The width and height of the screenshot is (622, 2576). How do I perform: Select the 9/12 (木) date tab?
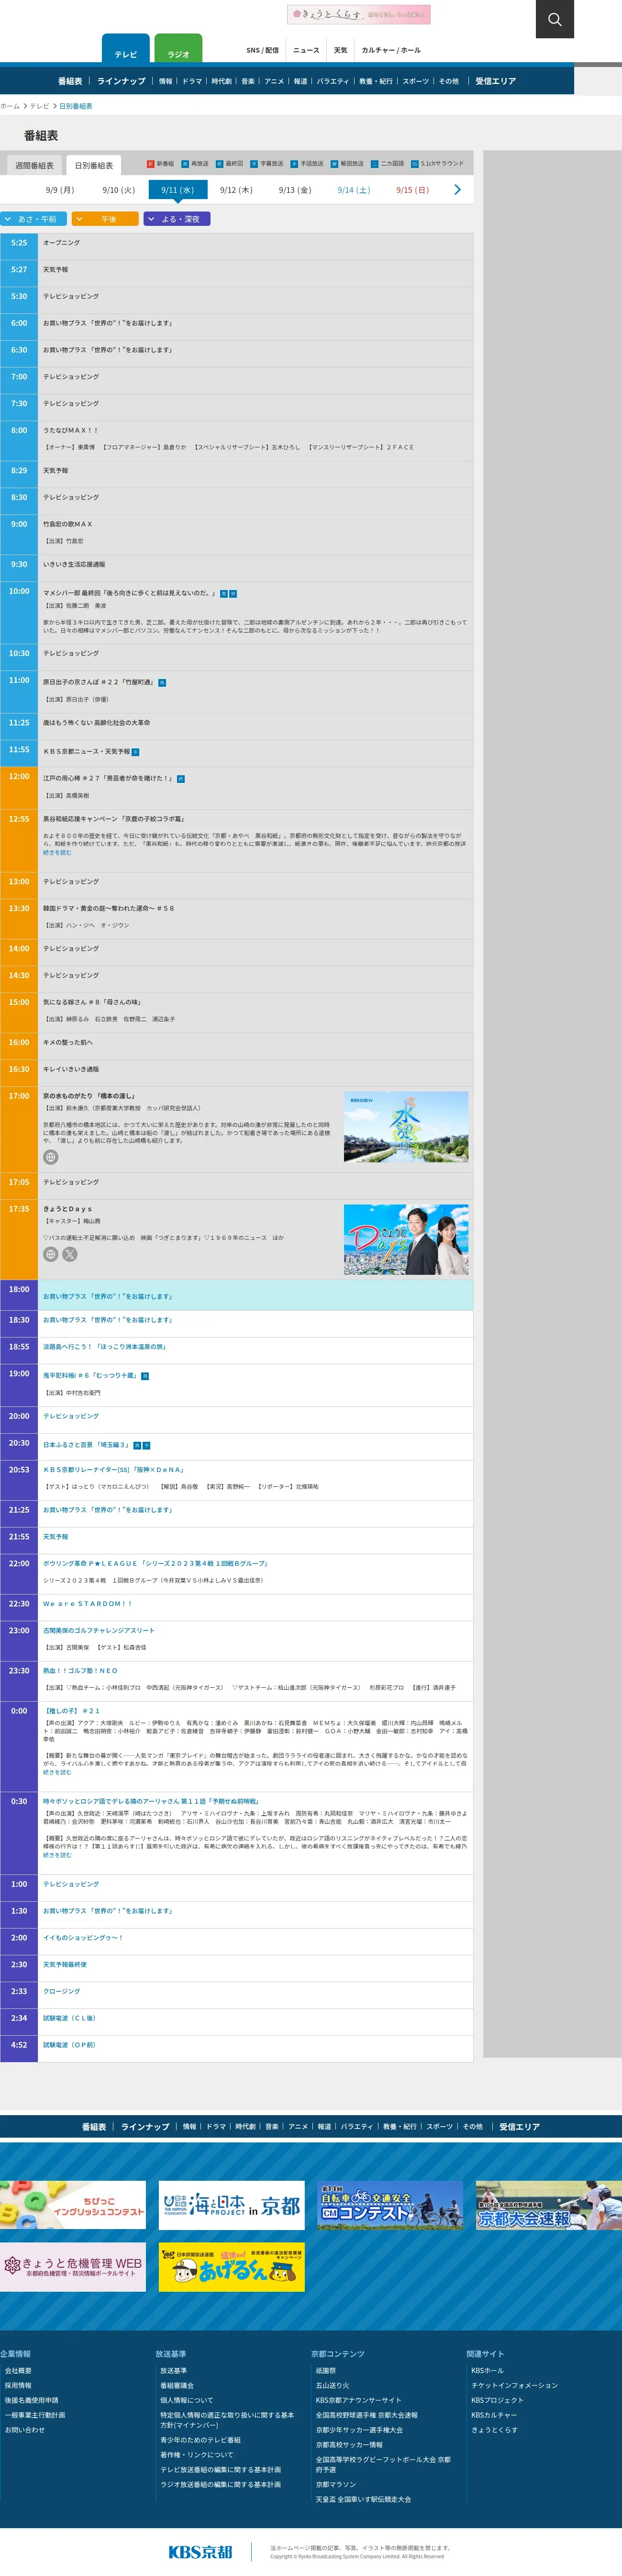[x=236, y=190]
